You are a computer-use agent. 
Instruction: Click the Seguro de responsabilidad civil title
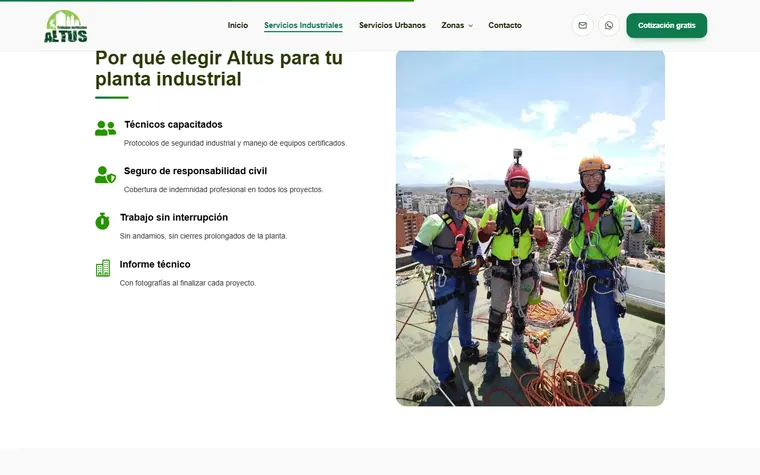[x=195, y=171]
